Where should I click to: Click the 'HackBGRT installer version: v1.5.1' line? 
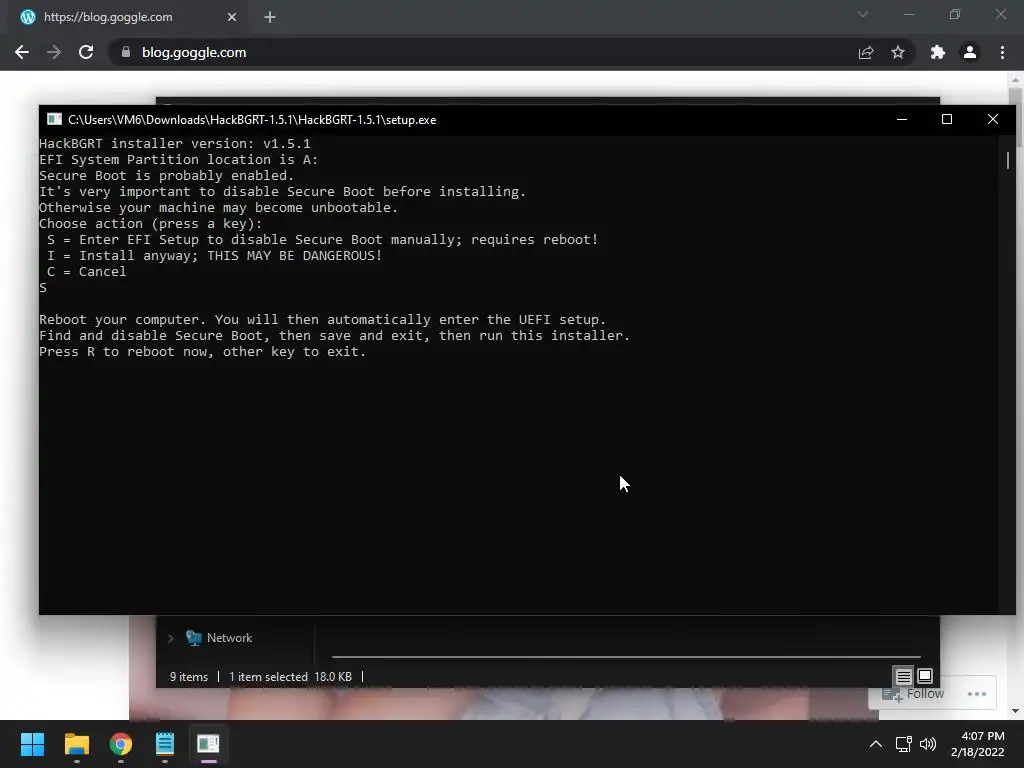(174, 144)
